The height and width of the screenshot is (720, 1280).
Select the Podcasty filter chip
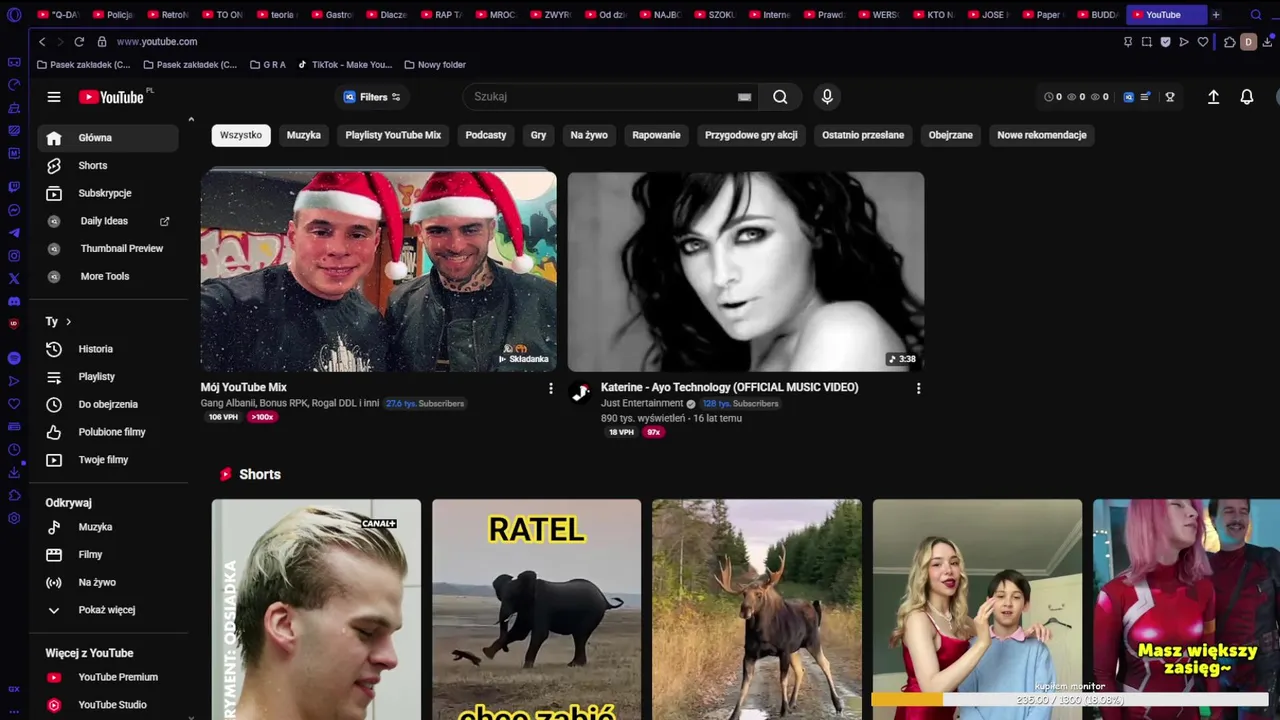pyautogui.click(x=486, y=135)
